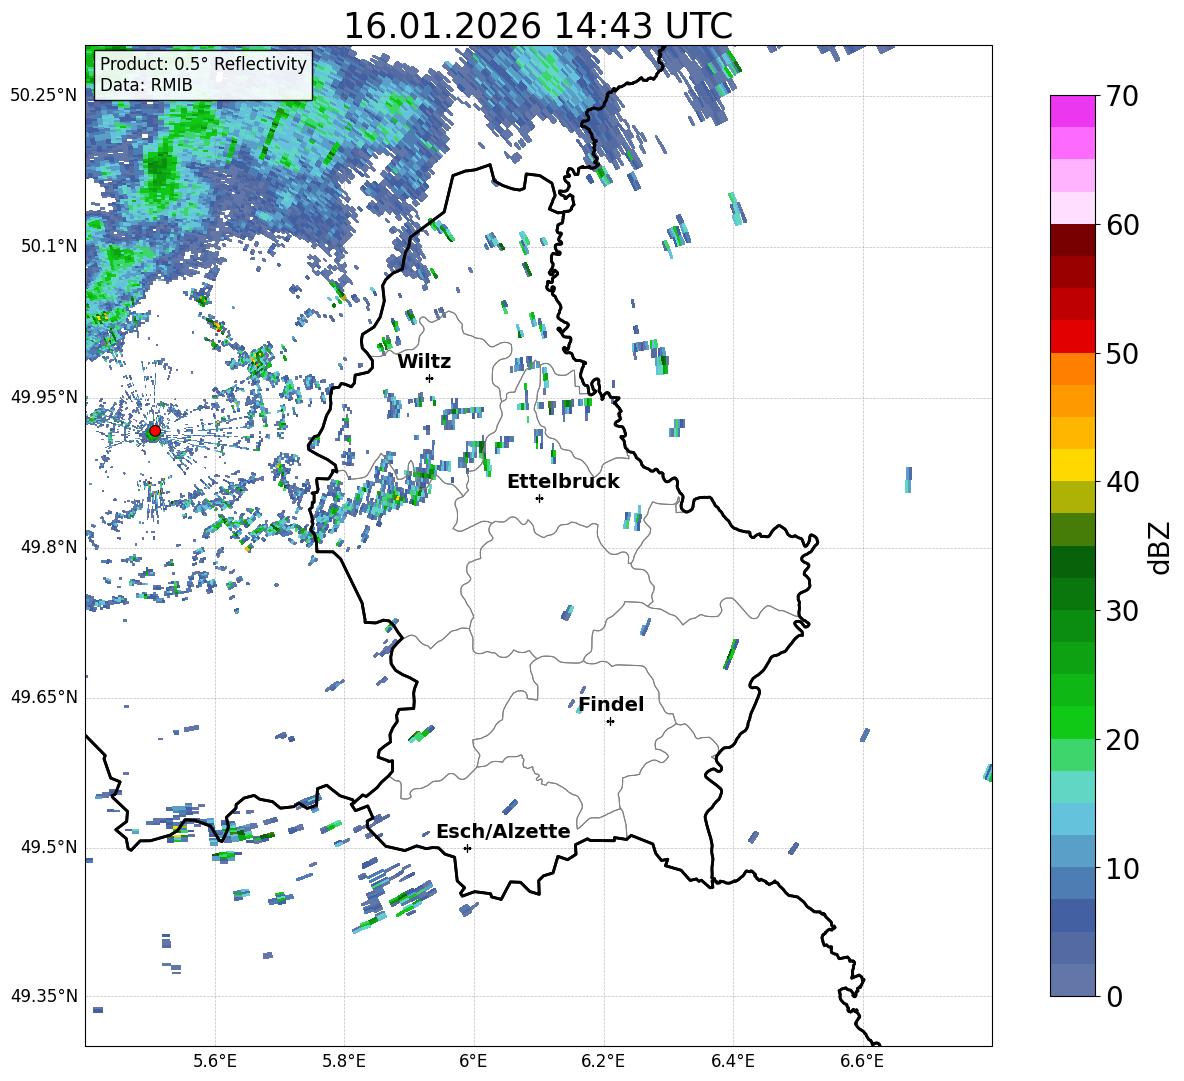
Task: Click the Product: 0.5° Reflectivity text
Action: (203, 63)
